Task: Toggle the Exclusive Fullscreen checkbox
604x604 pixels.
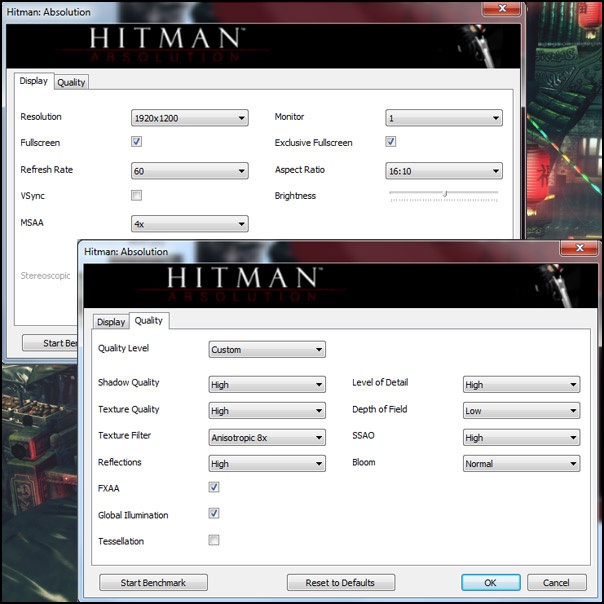Action: click(x=391, y=142)
